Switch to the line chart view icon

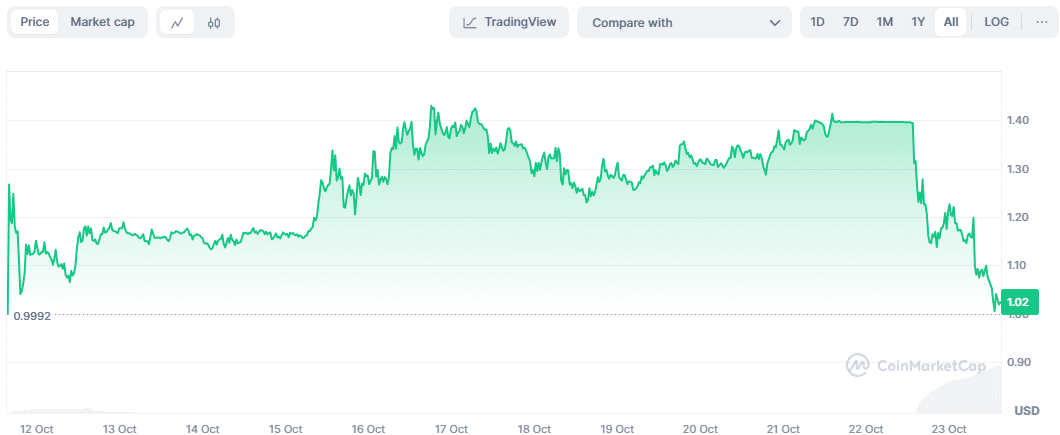[x=177, y=22]
